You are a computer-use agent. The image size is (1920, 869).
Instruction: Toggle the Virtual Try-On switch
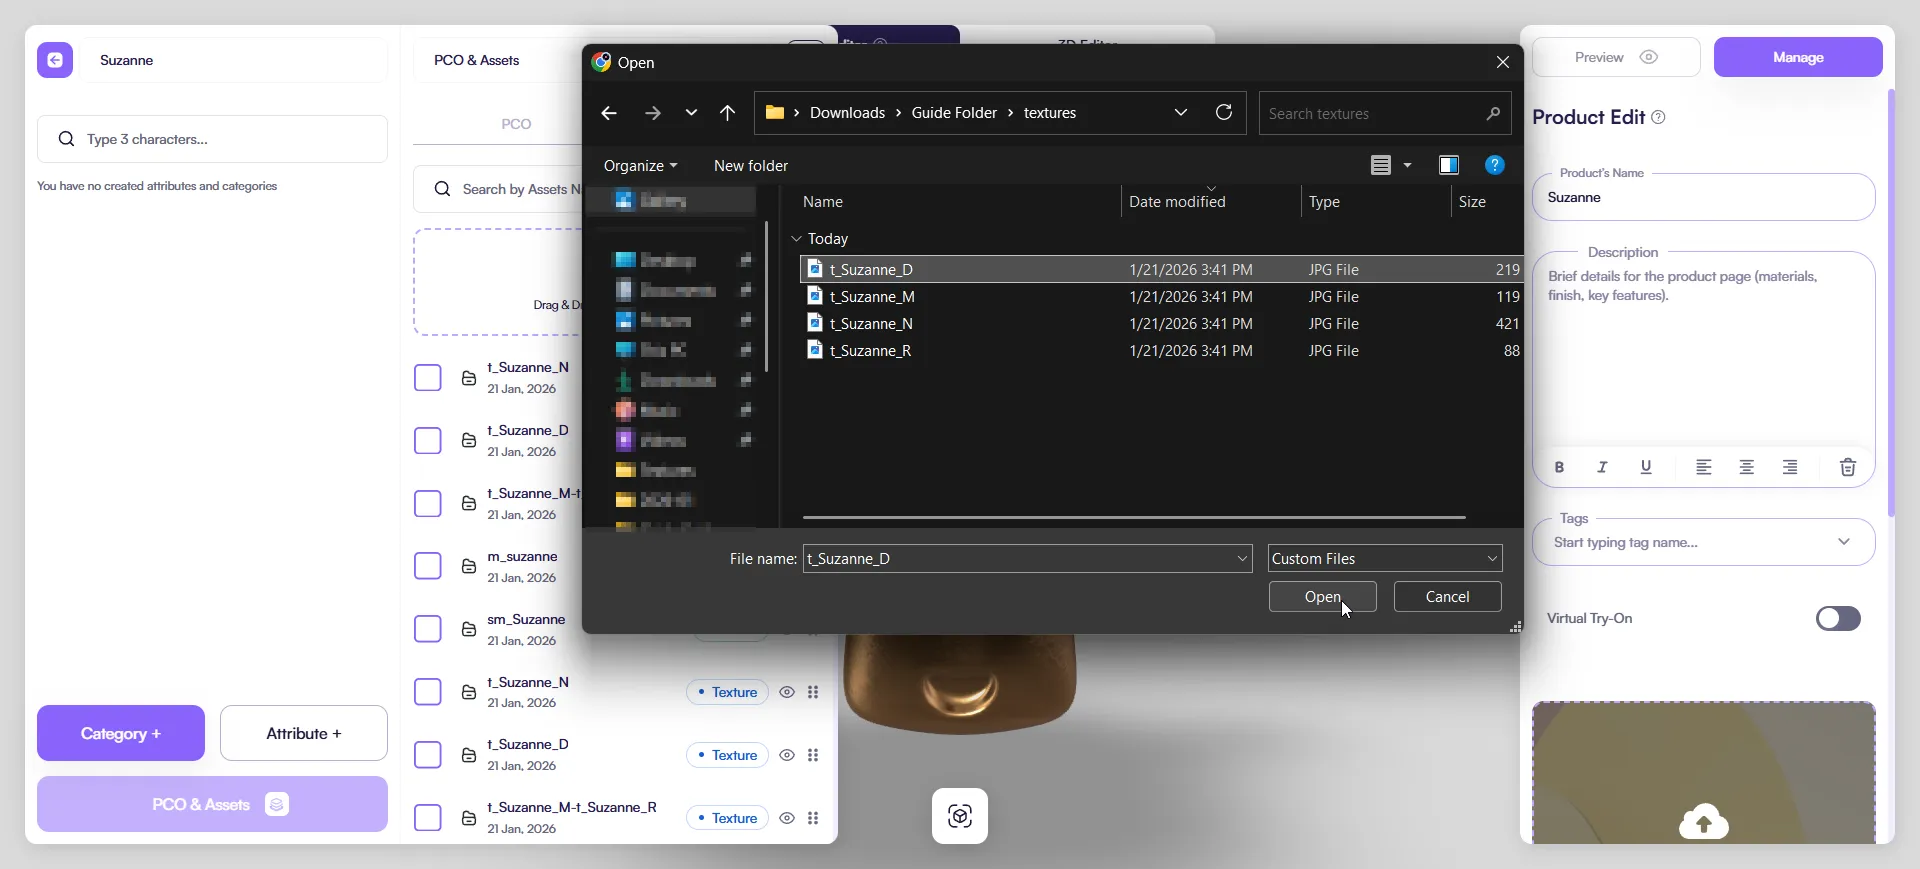(1837, 619)
